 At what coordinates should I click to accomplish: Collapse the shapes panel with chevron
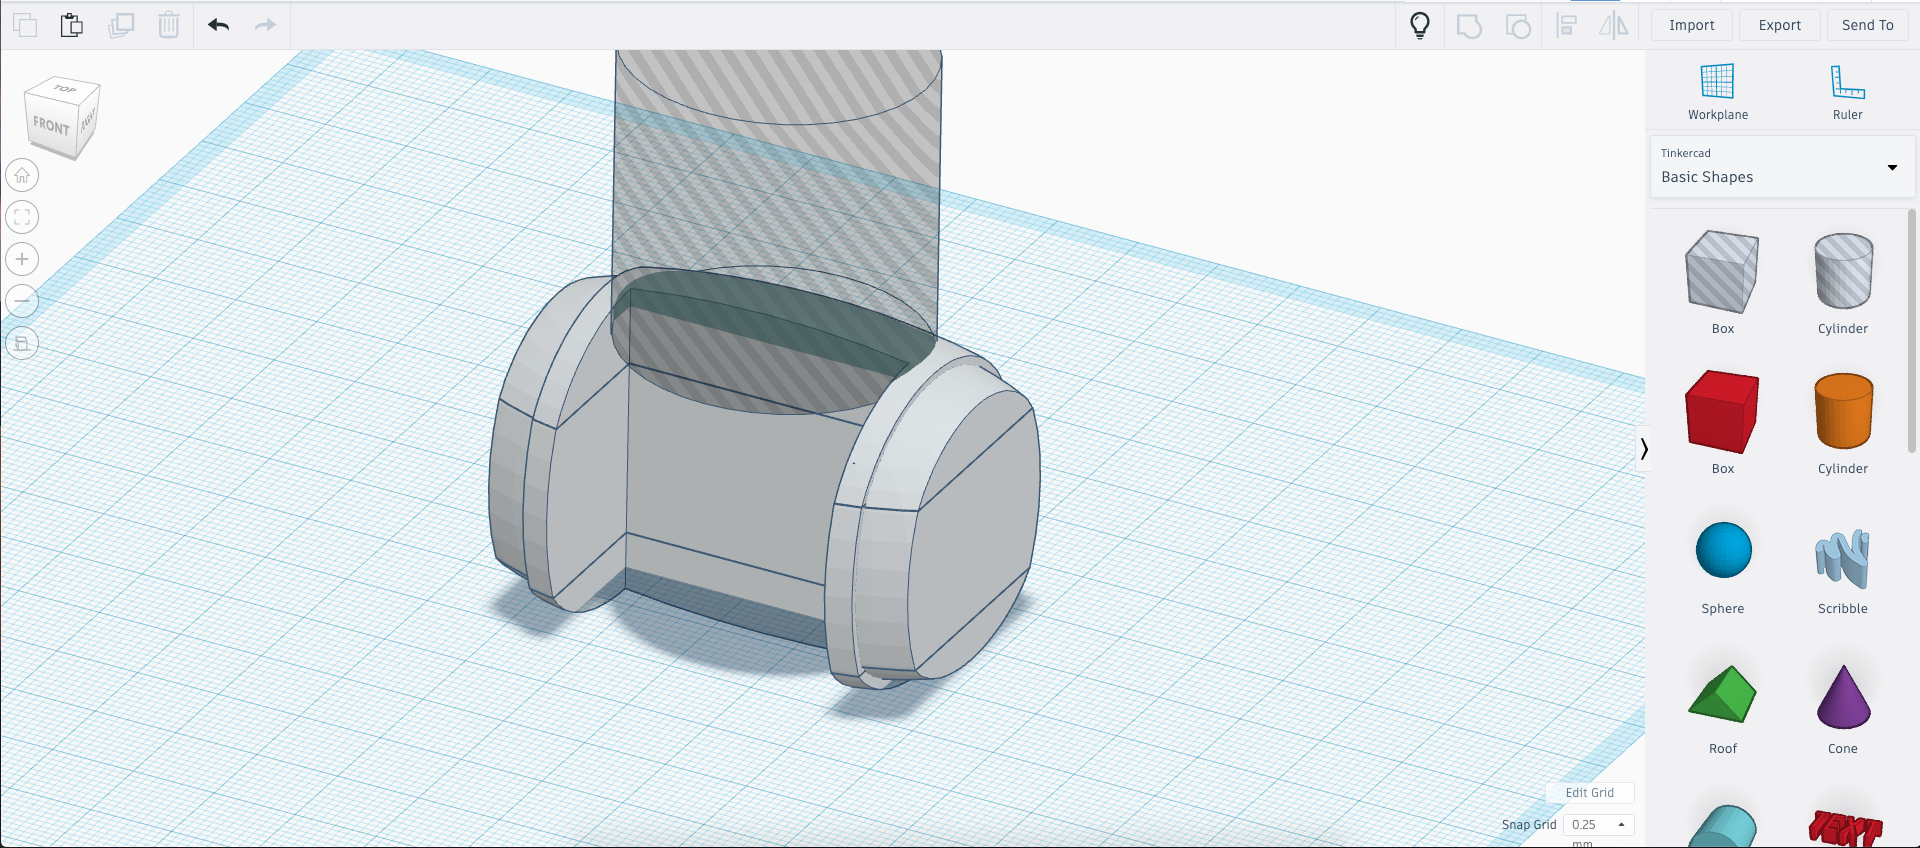(1643, 449)
